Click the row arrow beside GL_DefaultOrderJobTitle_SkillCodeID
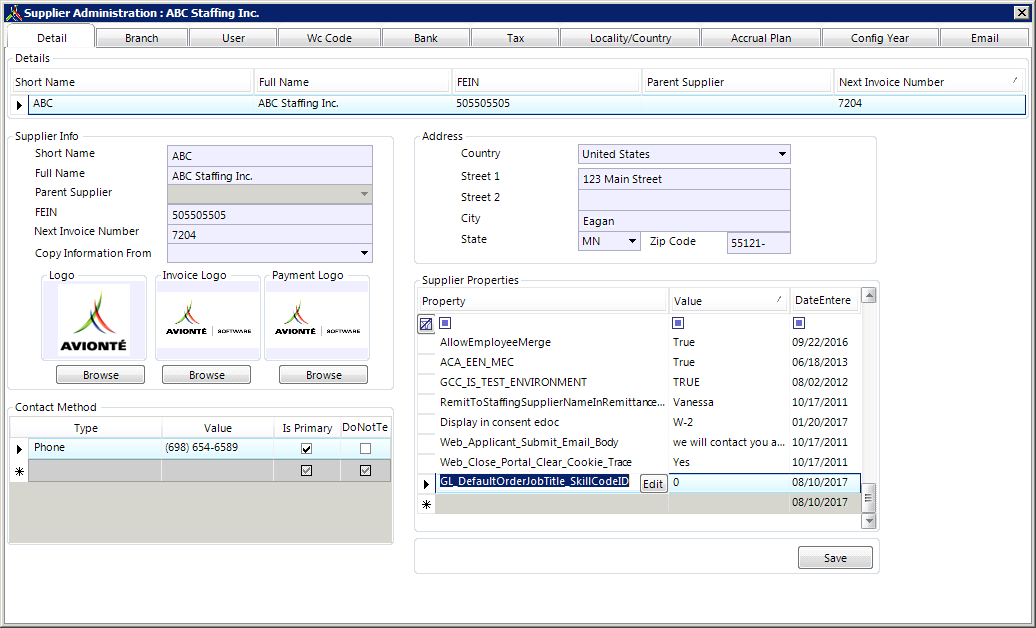 click(426, 484)
